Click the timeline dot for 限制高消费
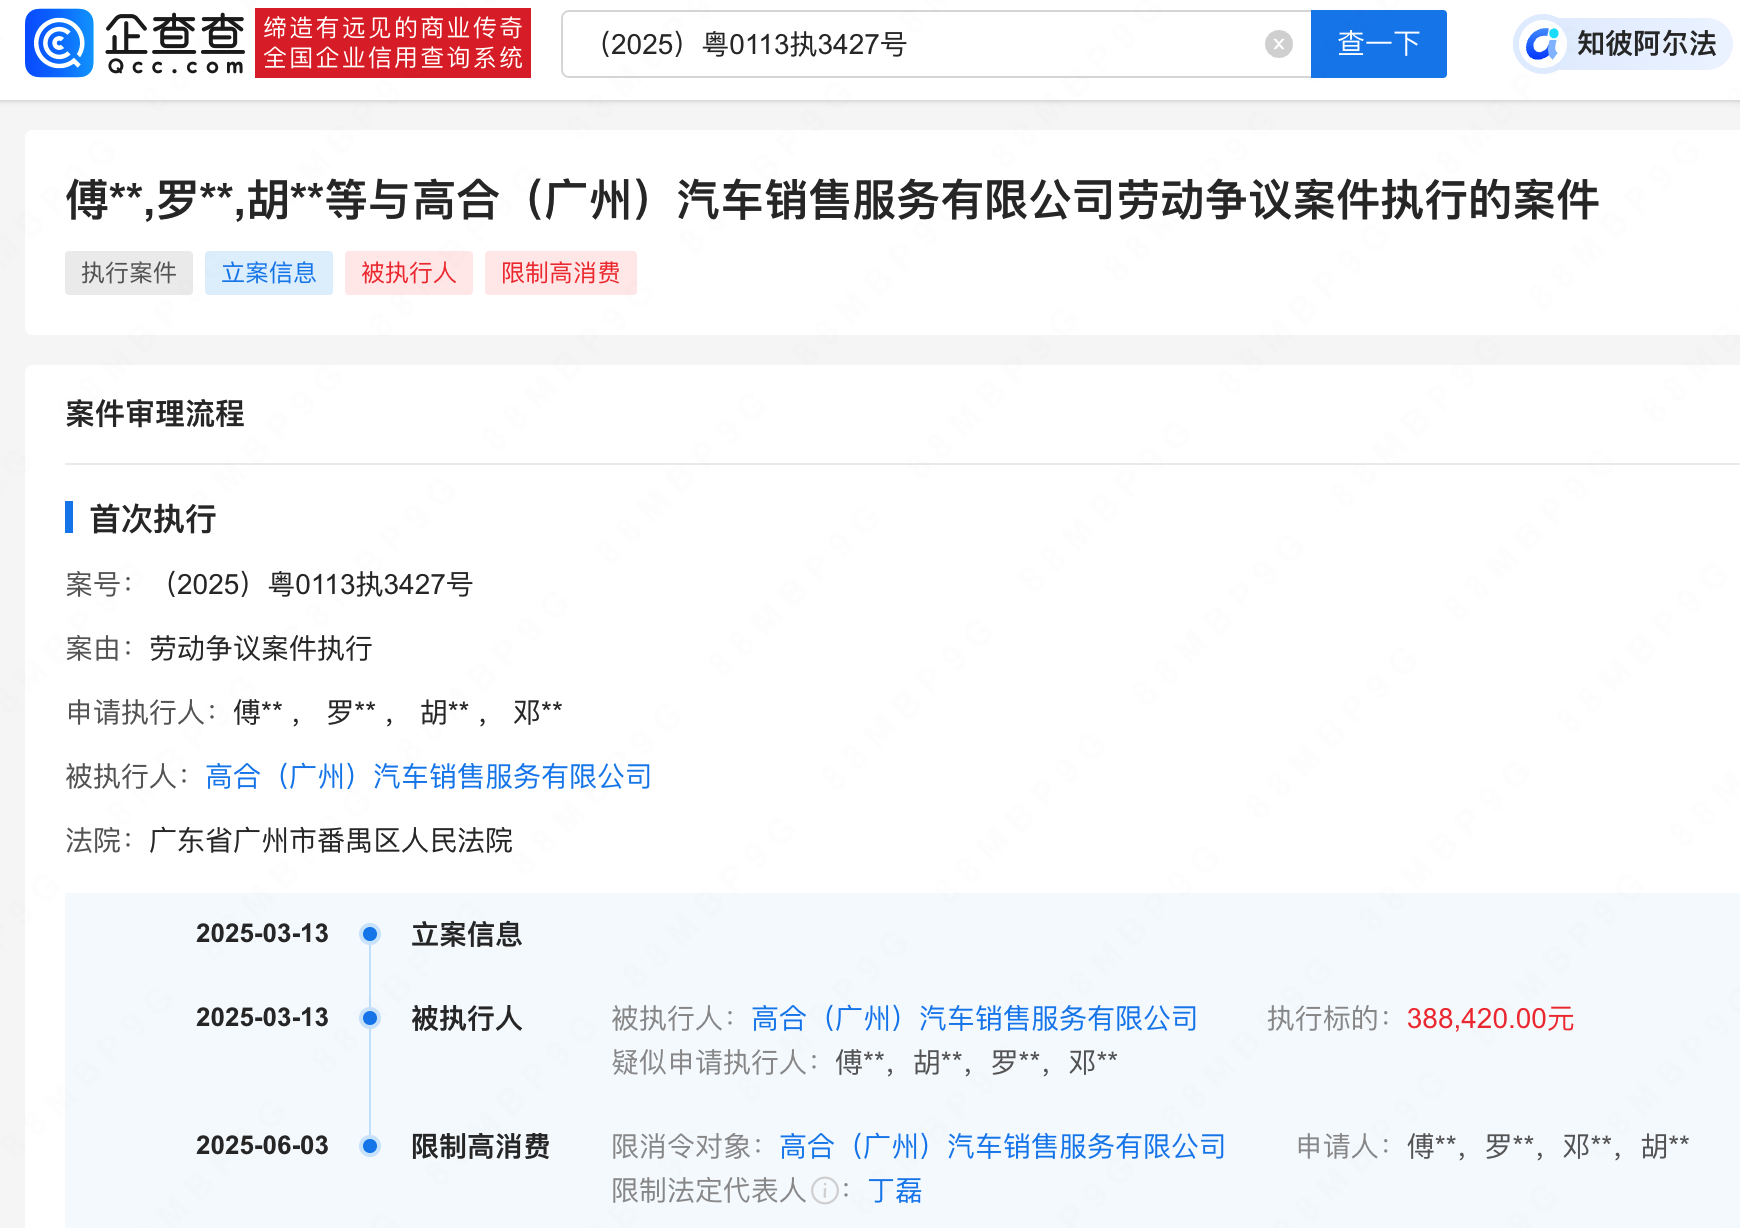 370,1146
